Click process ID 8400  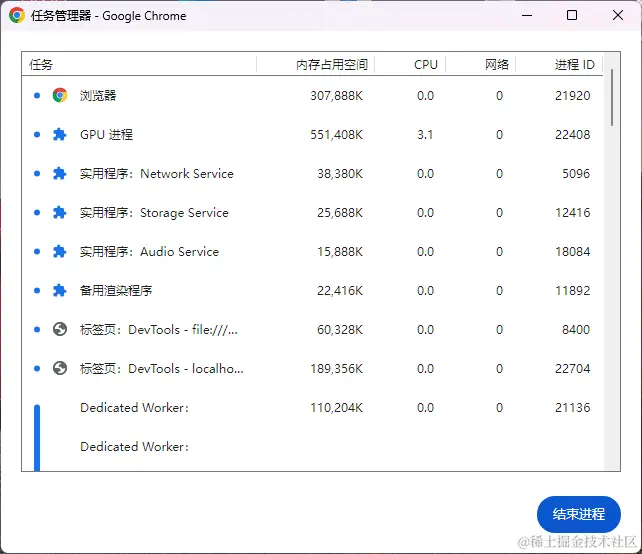[576, 330]
